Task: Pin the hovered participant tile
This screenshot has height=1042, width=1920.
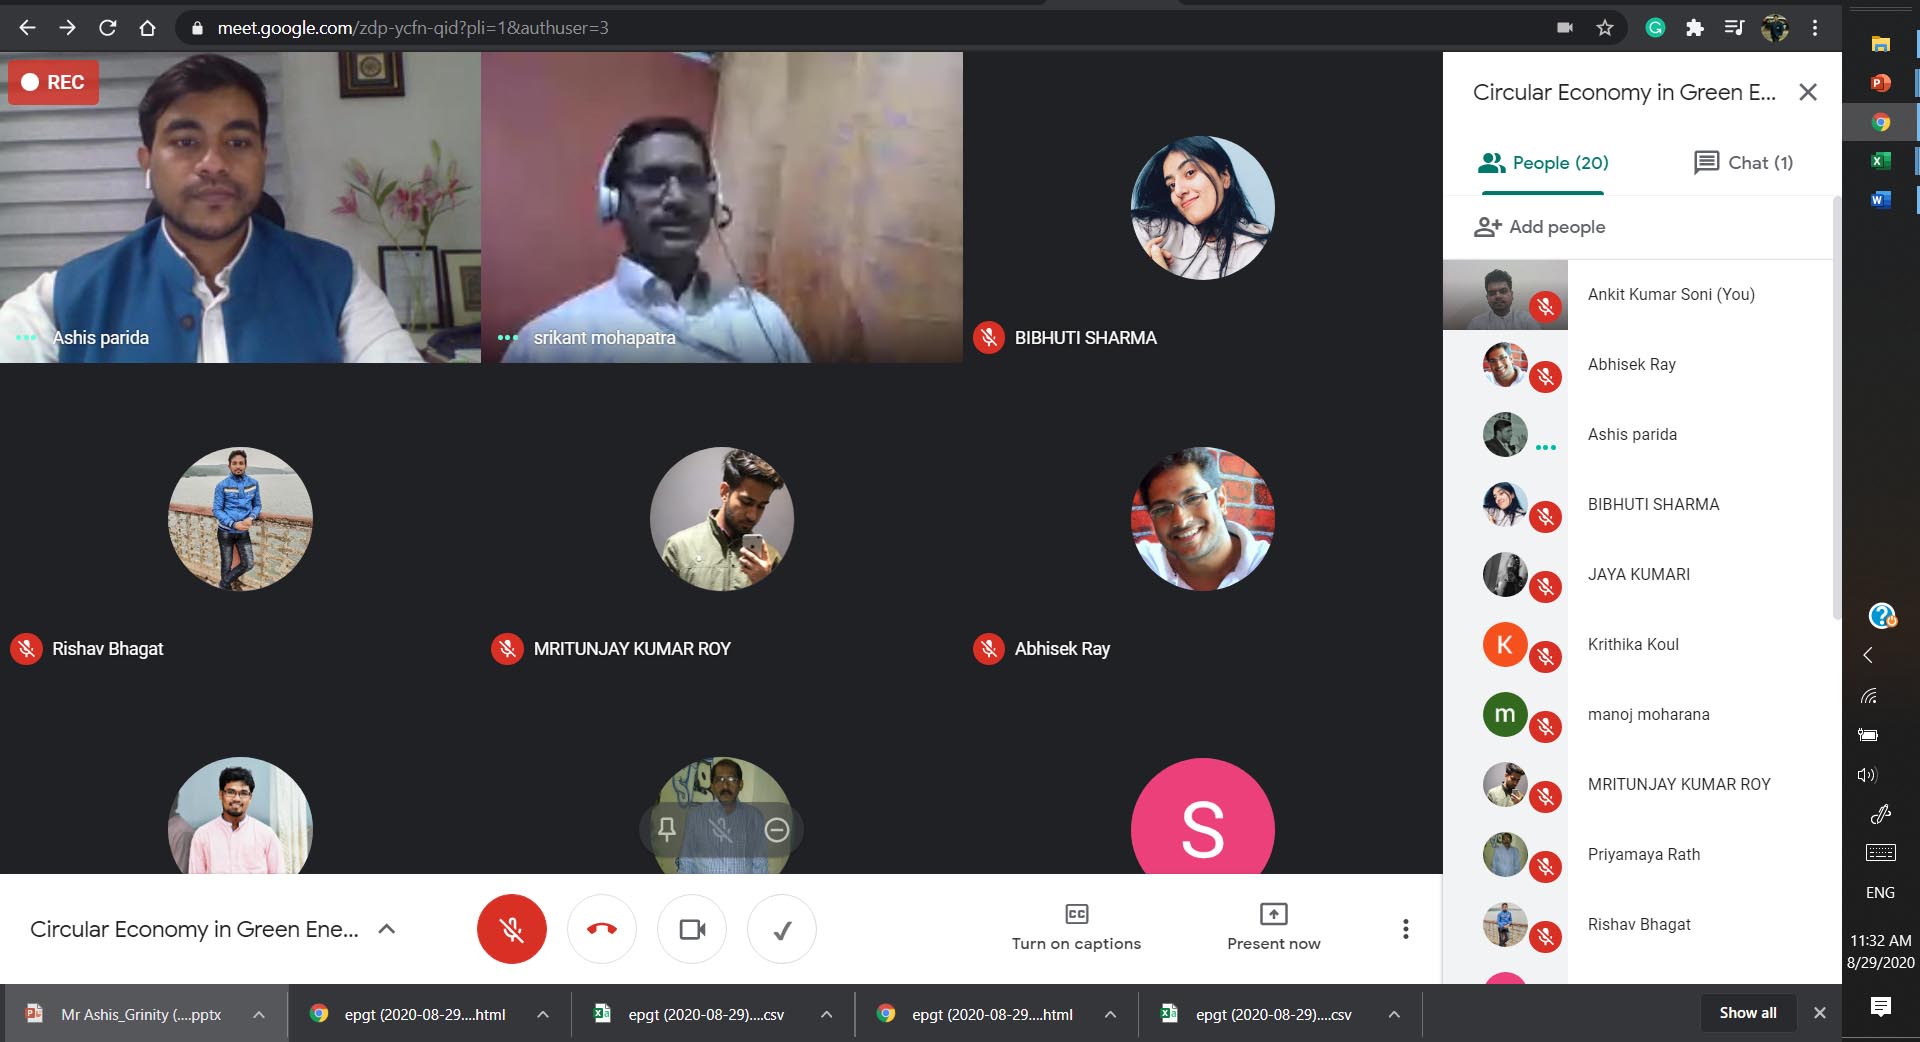Action: [667, 829]
